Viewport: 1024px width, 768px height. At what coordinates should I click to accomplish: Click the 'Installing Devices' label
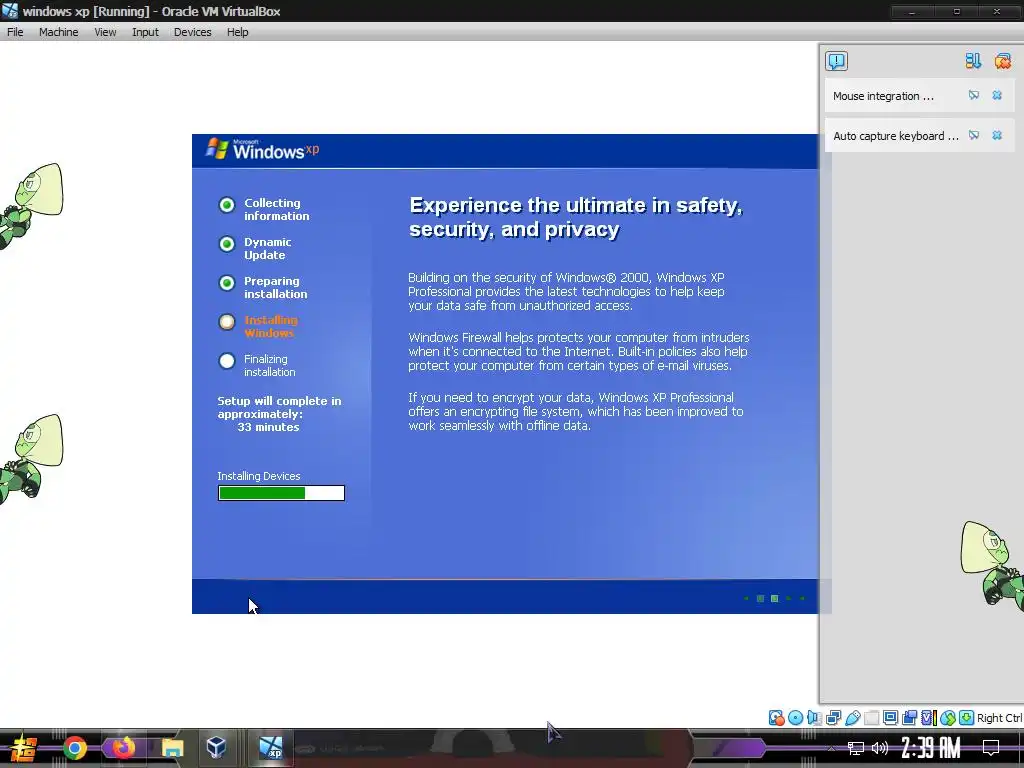pyautogui.click(x=259, y=476)
